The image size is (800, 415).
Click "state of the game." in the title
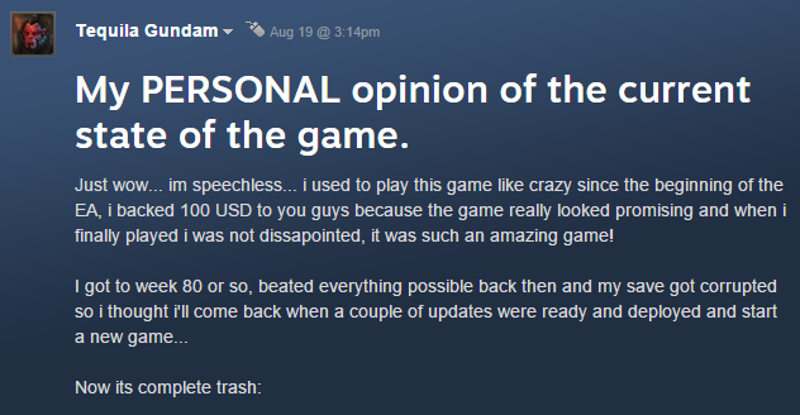coord(242,135)
